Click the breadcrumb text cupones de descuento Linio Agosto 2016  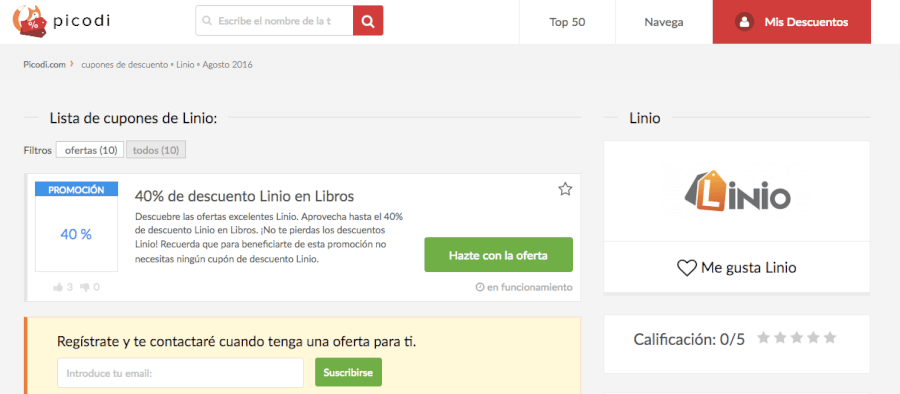[166, 64]
